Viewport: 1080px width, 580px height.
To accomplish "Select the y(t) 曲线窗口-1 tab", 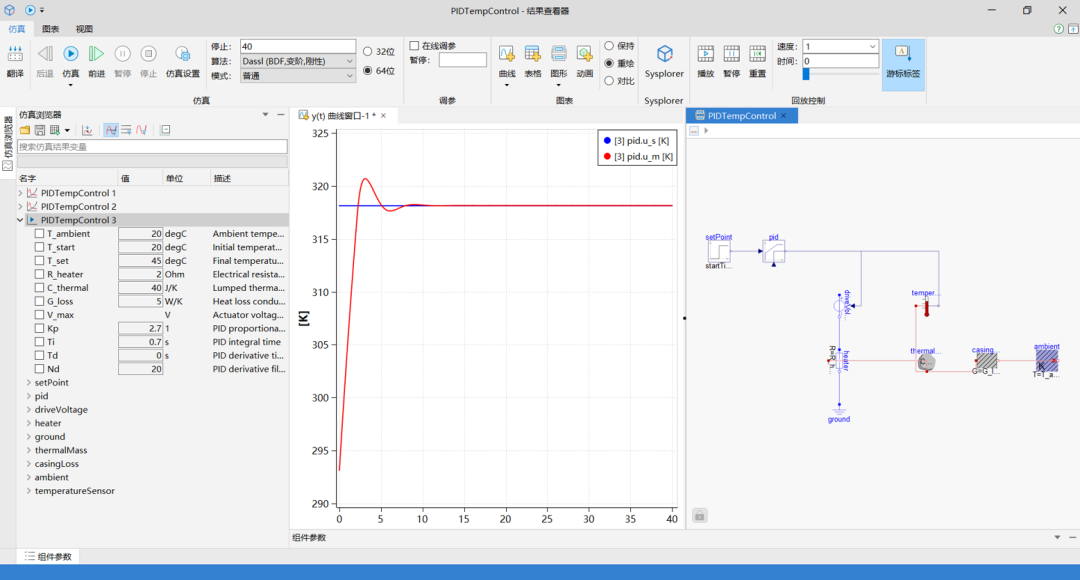I will coord(343,116).
